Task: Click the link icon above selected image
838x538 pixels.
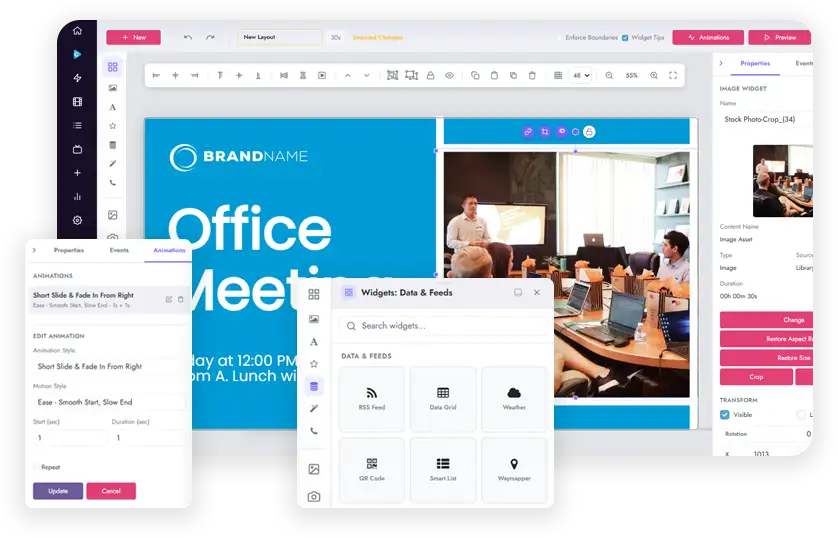Action: (x=528, y=132)
